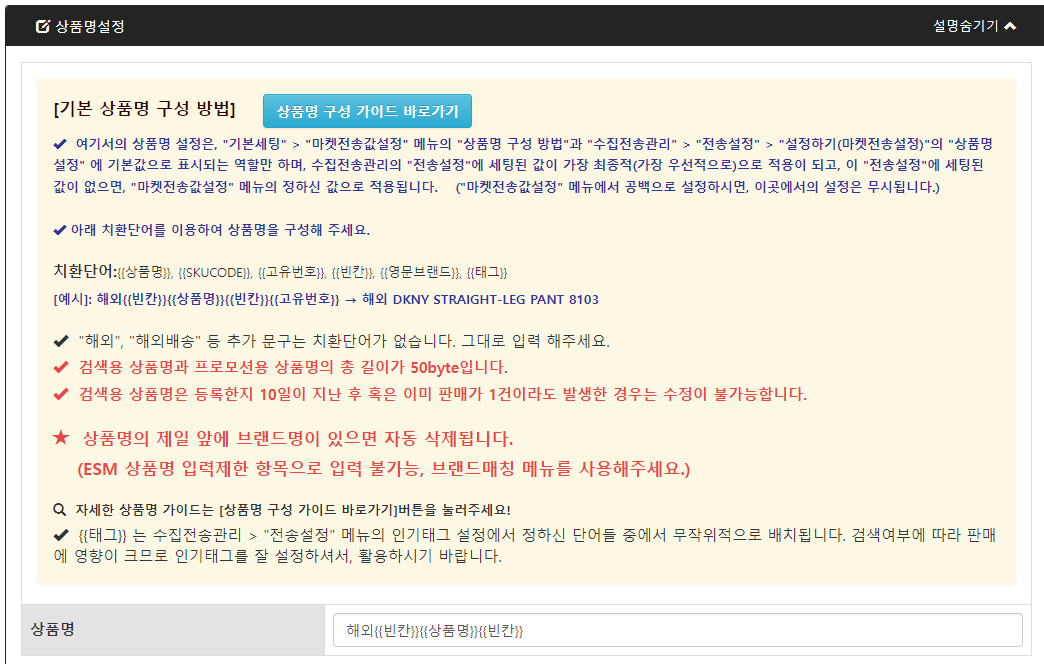Click the red star icon before 브랜드명 warning

coord(61,439)
